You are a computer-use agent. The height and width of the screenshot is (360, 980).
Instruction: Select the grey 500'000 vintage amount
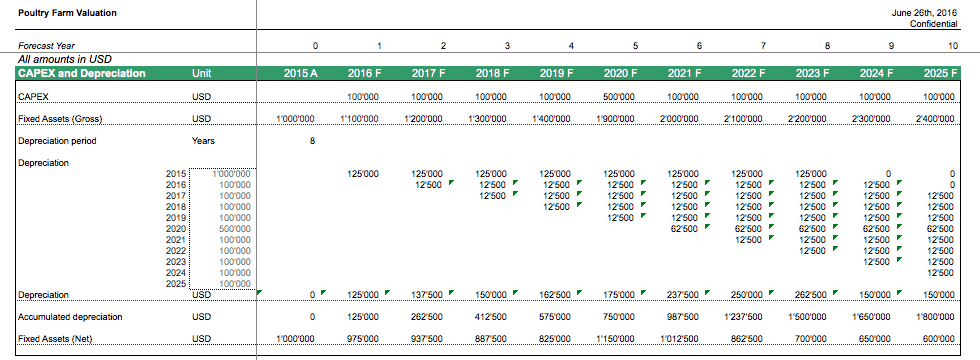pos(235,229)
